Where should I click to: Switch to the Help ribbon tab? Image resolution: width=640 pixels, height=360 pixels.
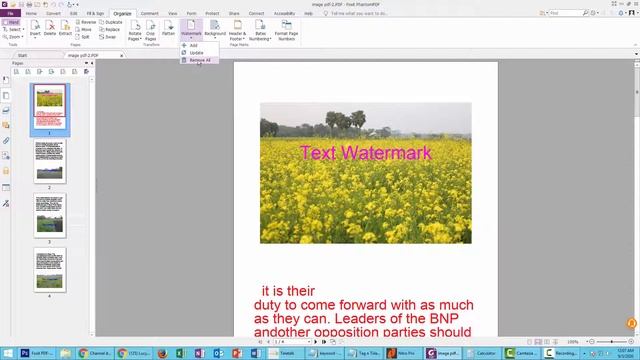[308, 13]
